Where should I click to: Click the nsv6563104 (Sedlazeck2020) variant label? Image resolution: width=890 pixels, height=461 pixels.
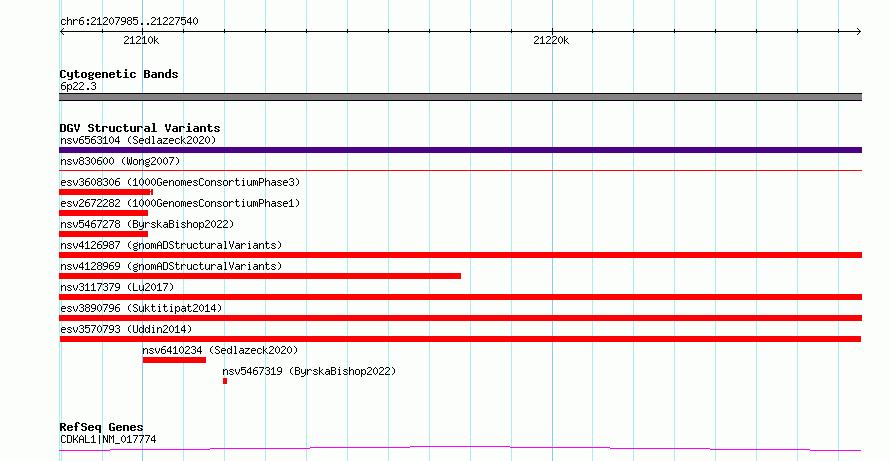pos(138,140)
